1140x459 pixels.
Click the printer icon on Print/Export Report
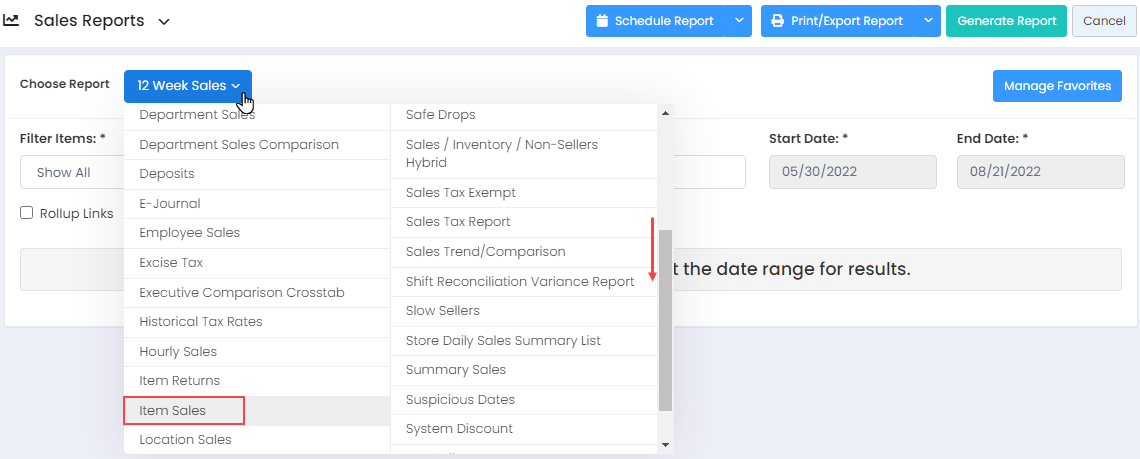[x=777, y=21]
